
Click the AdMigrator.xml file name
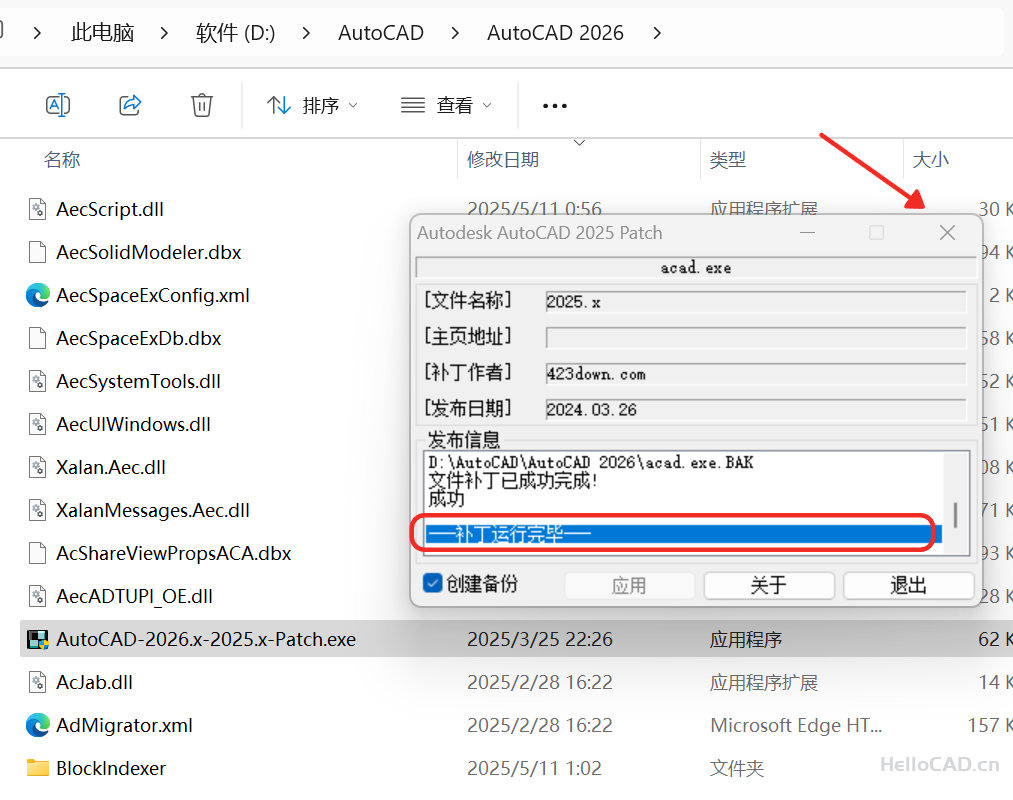coord(124,726)
